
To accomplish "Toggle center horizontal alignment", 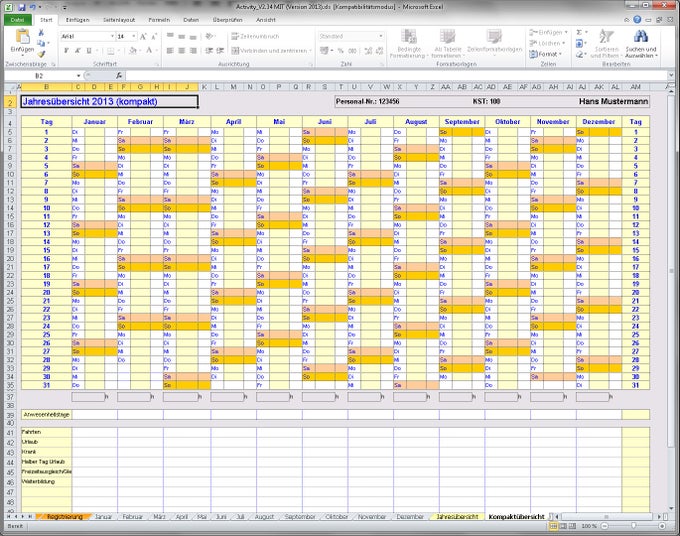I will point(181,51).
